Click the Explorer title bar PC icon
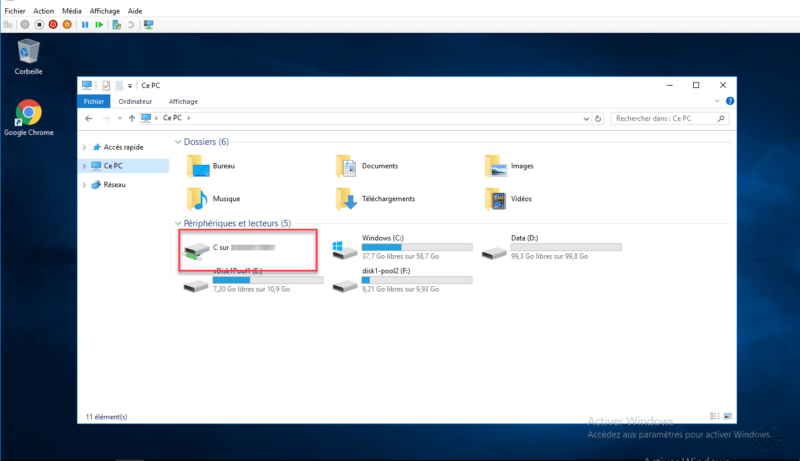This screenshot has width=800, height=461. click(87, 85)
